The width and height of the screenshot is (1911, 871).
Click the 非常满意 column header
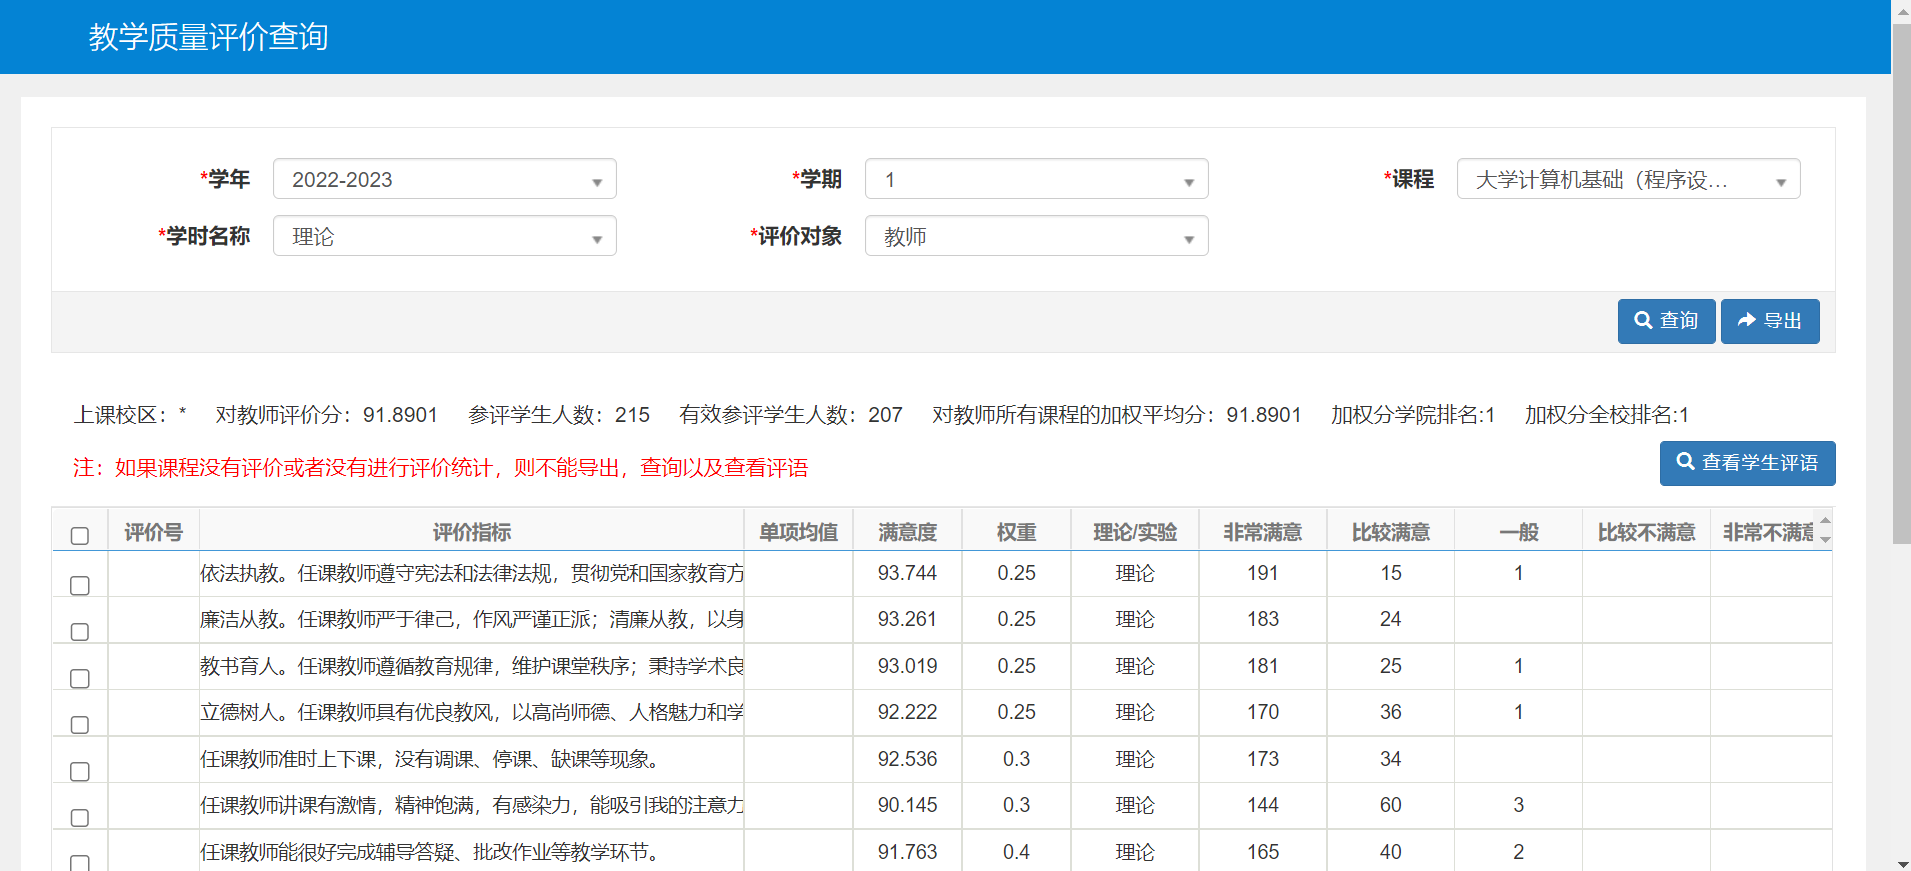(1262, 532)
